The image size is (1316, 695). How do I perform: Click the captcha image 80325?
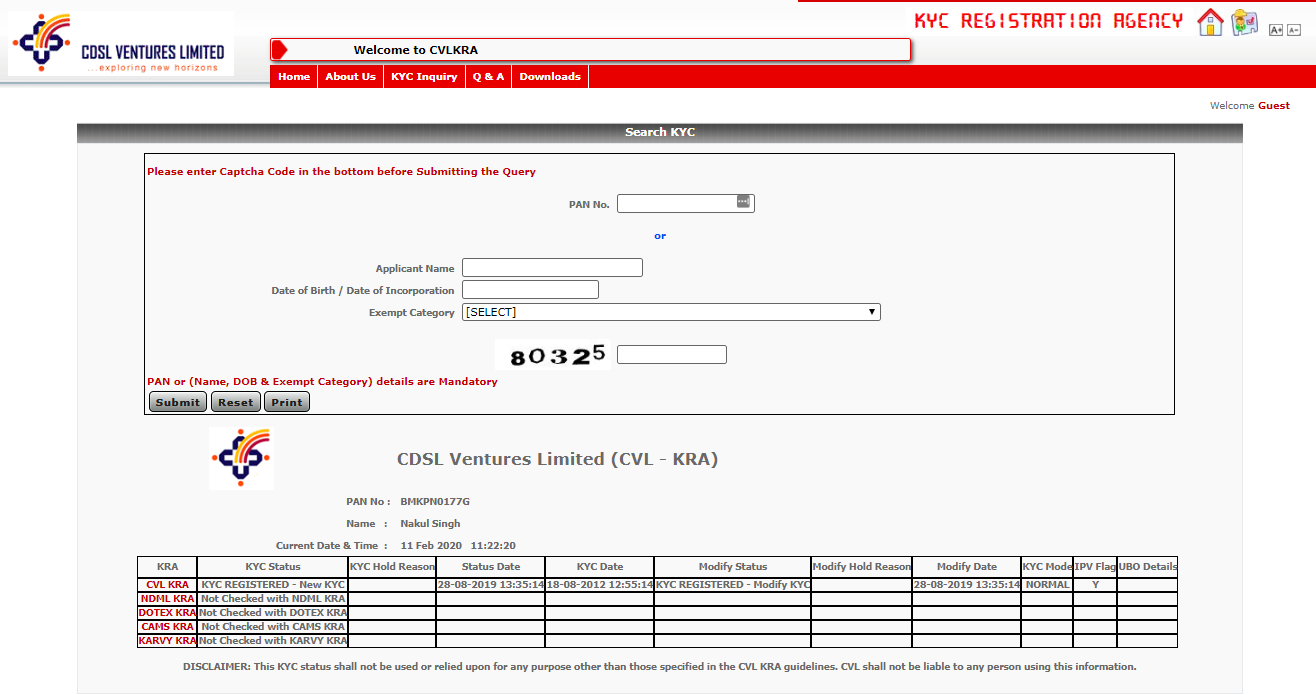point(553,355)
